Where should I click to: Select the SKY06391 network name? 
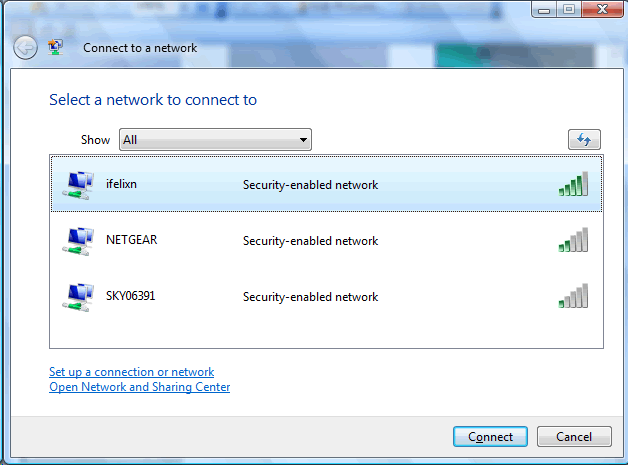[x=130, y=296]
